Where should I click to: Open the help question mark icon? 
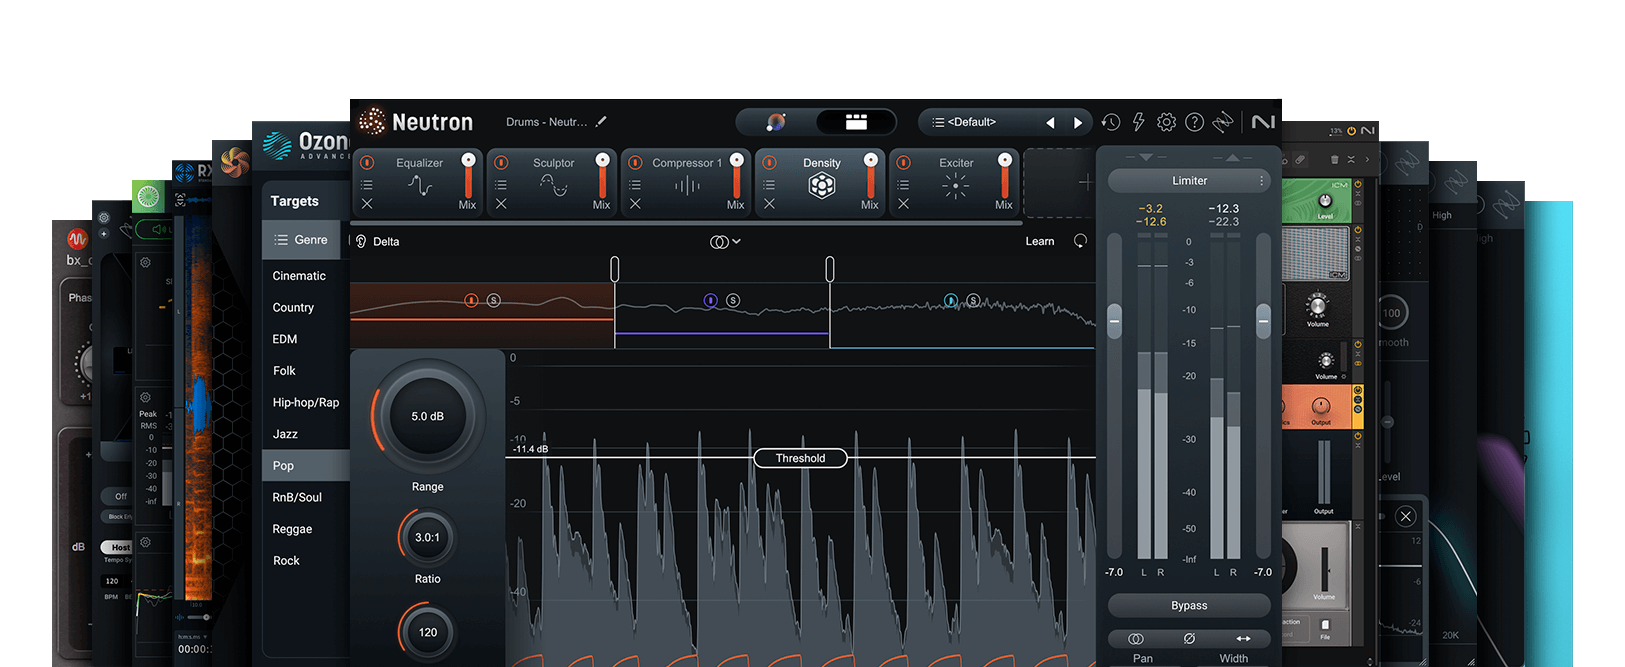tap(1194, 122)
